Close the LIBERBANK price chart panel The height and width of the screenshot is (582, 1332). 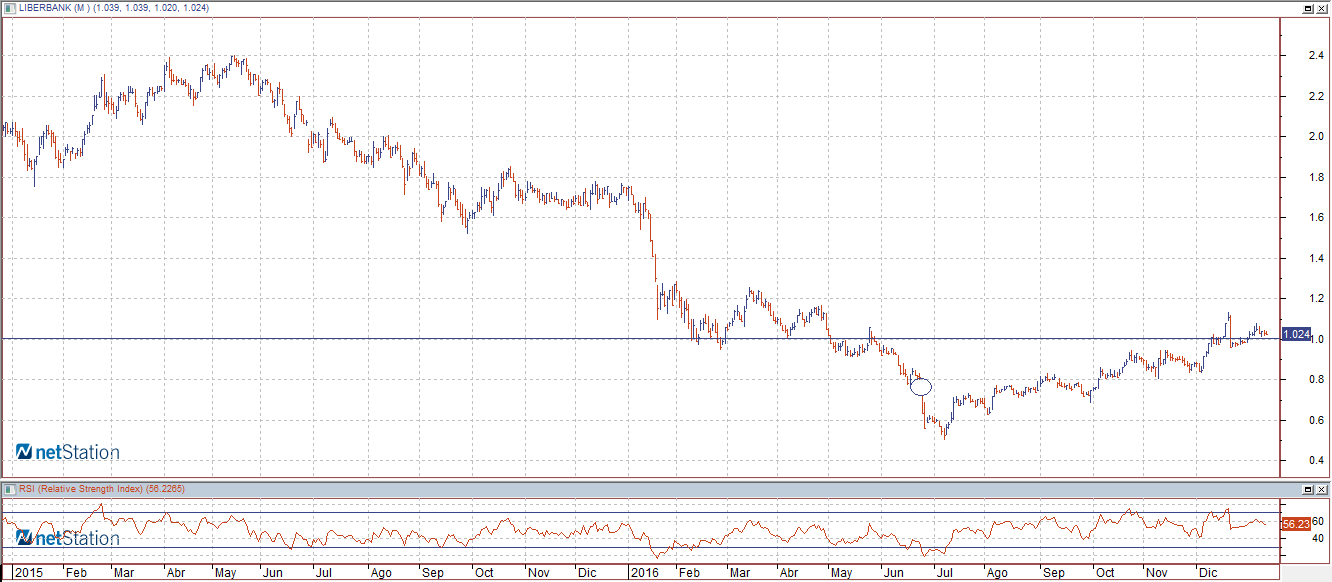(1322, 7)
